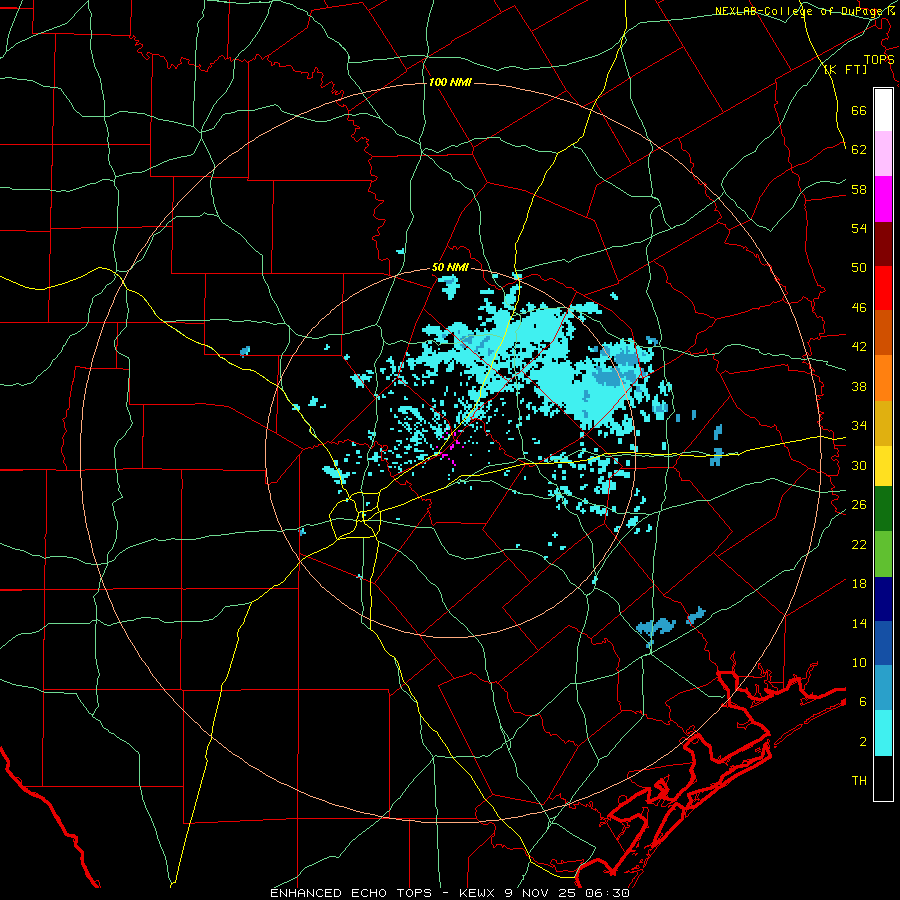Click the 'KEWX' station ID in the caption

pos(478,893)
